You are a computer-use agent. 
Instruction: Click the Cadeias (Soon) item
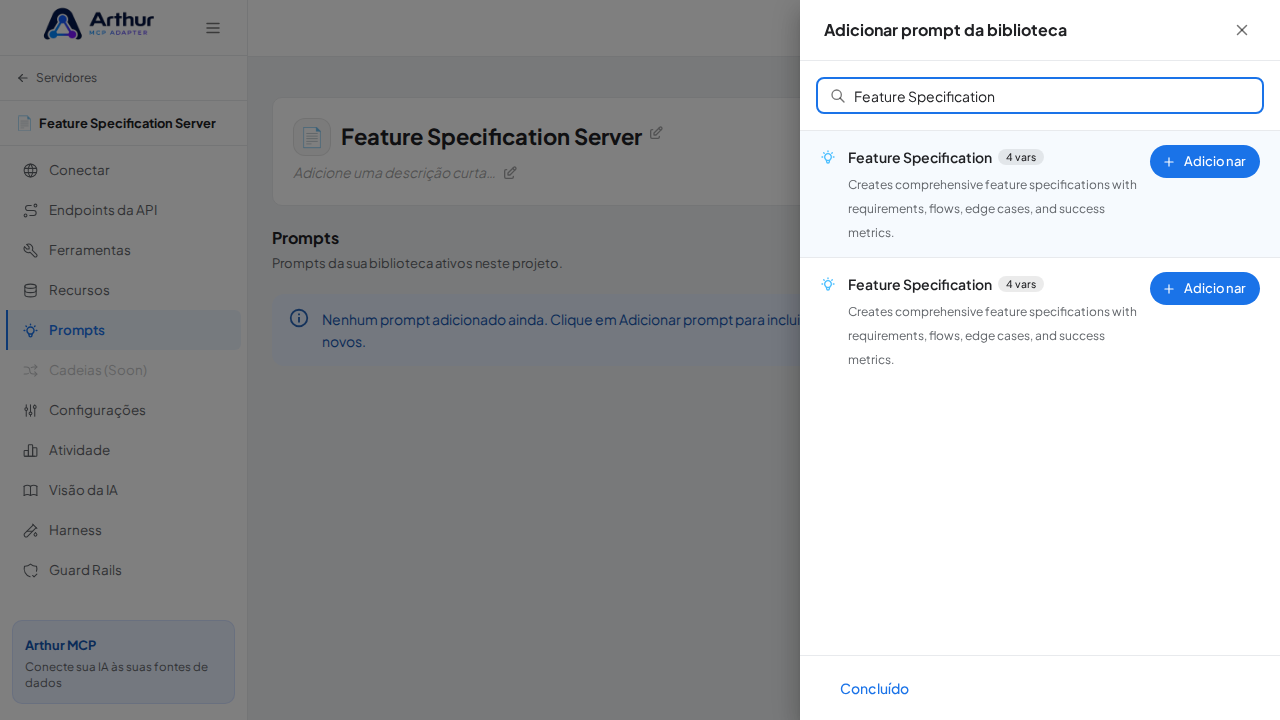[123, 370]
